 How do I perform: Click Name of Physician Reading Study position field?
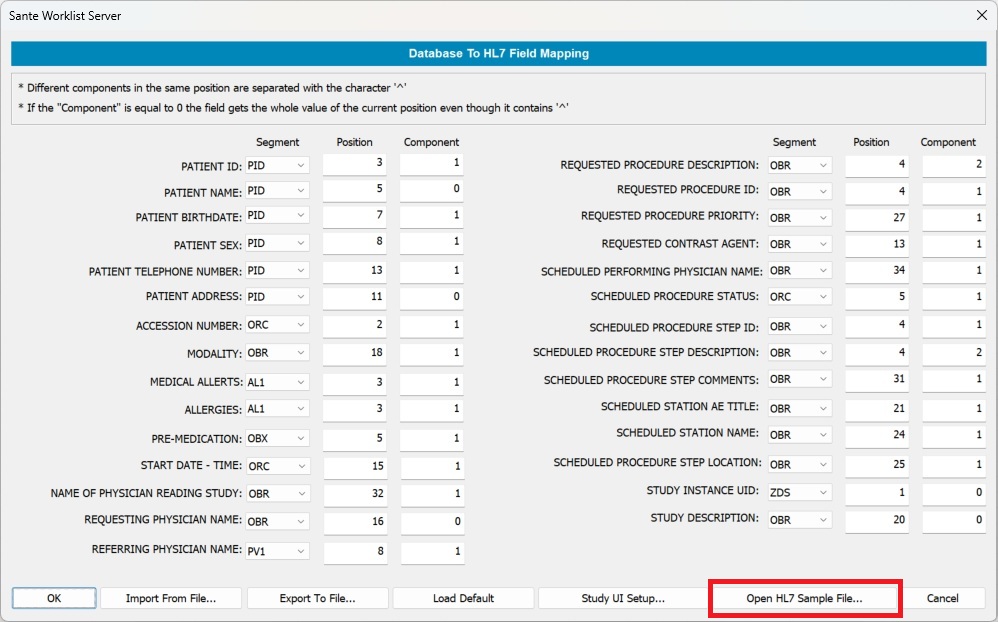point(355,495)
